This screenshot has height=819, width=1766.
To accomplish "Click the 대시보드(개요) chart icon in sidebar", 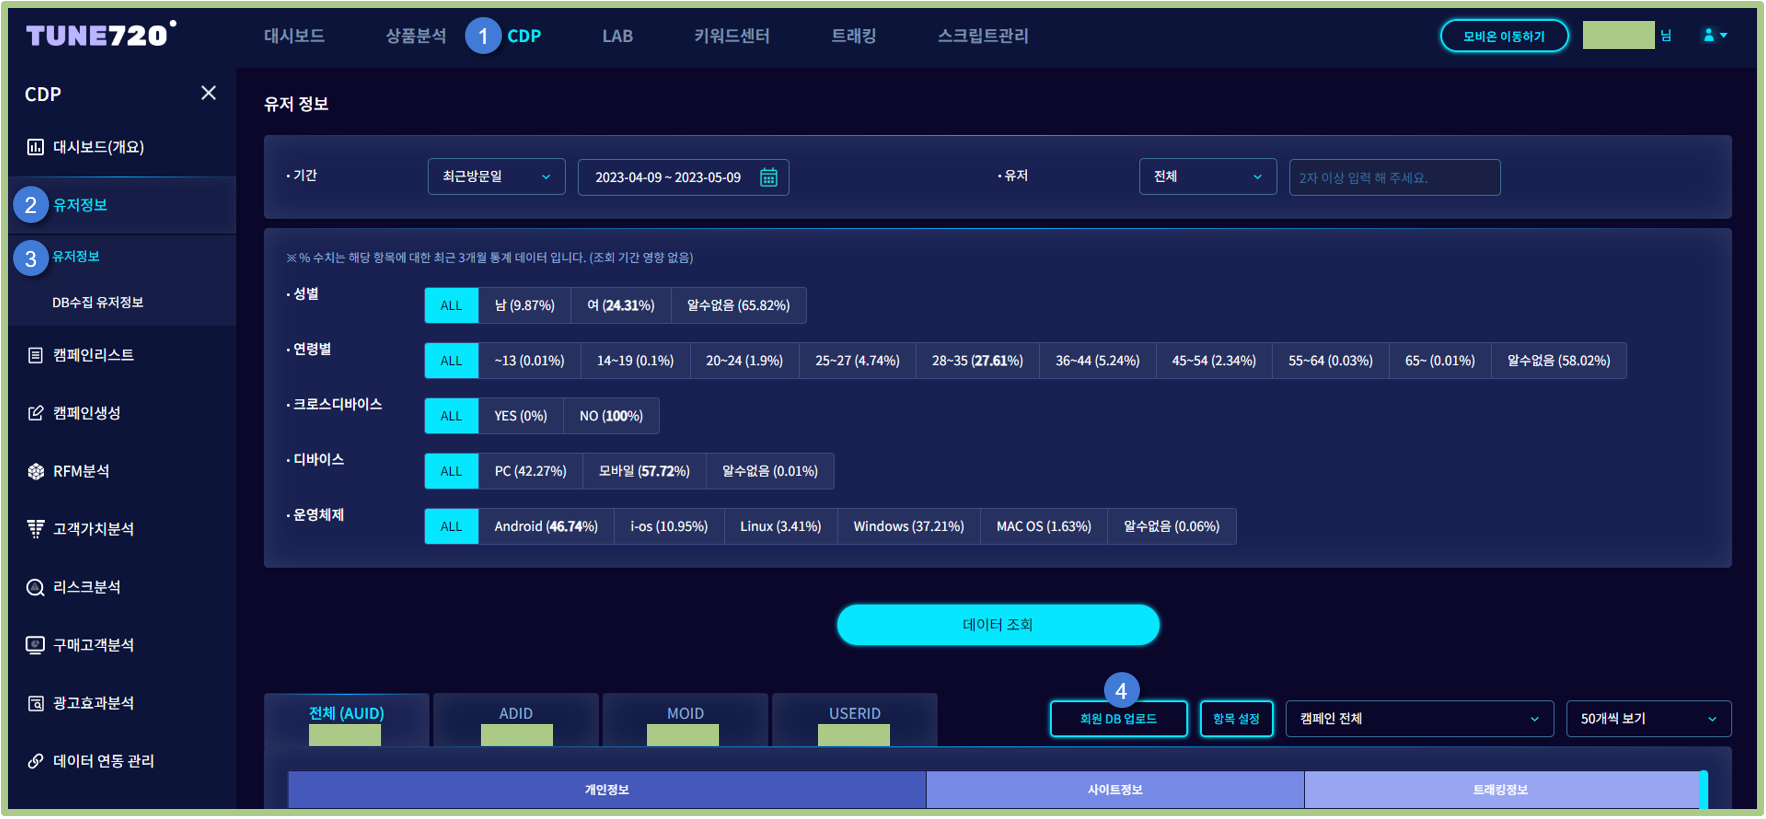I will [x=36, y=147].
